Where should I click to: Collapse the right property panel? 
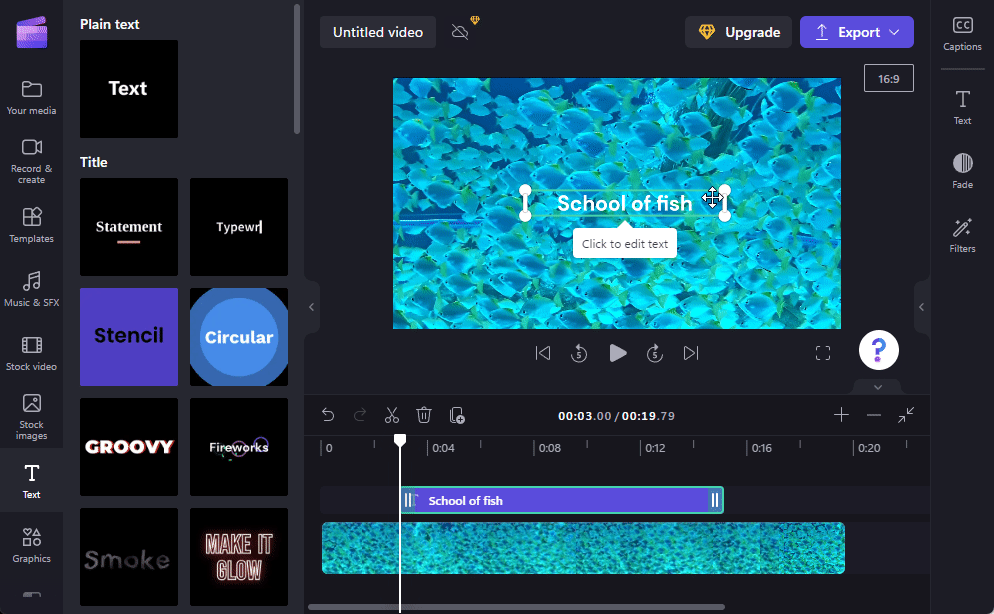[921, 307]
